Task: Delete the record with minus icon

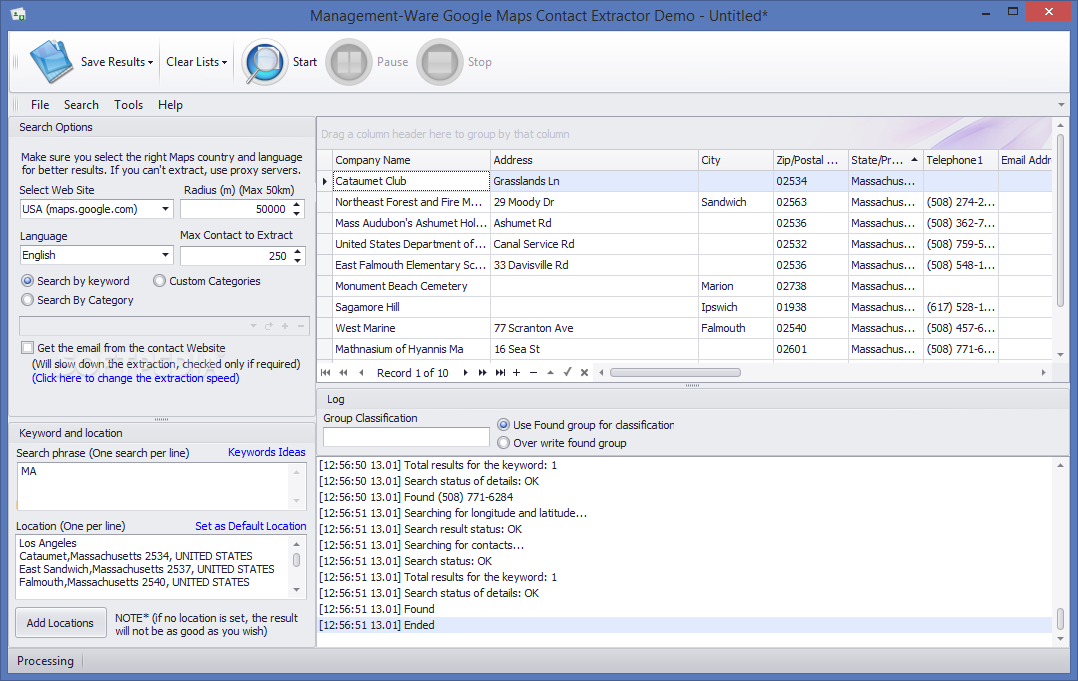Action: coord(534,372)
